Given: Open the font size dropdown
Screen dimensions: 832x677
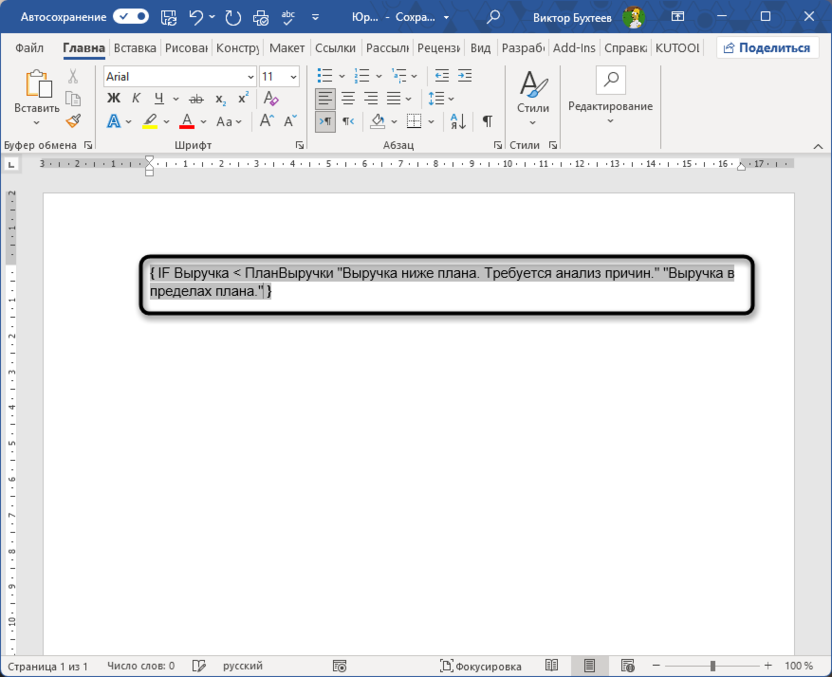Looking at the screenshot, I should [x=293, y=77].
